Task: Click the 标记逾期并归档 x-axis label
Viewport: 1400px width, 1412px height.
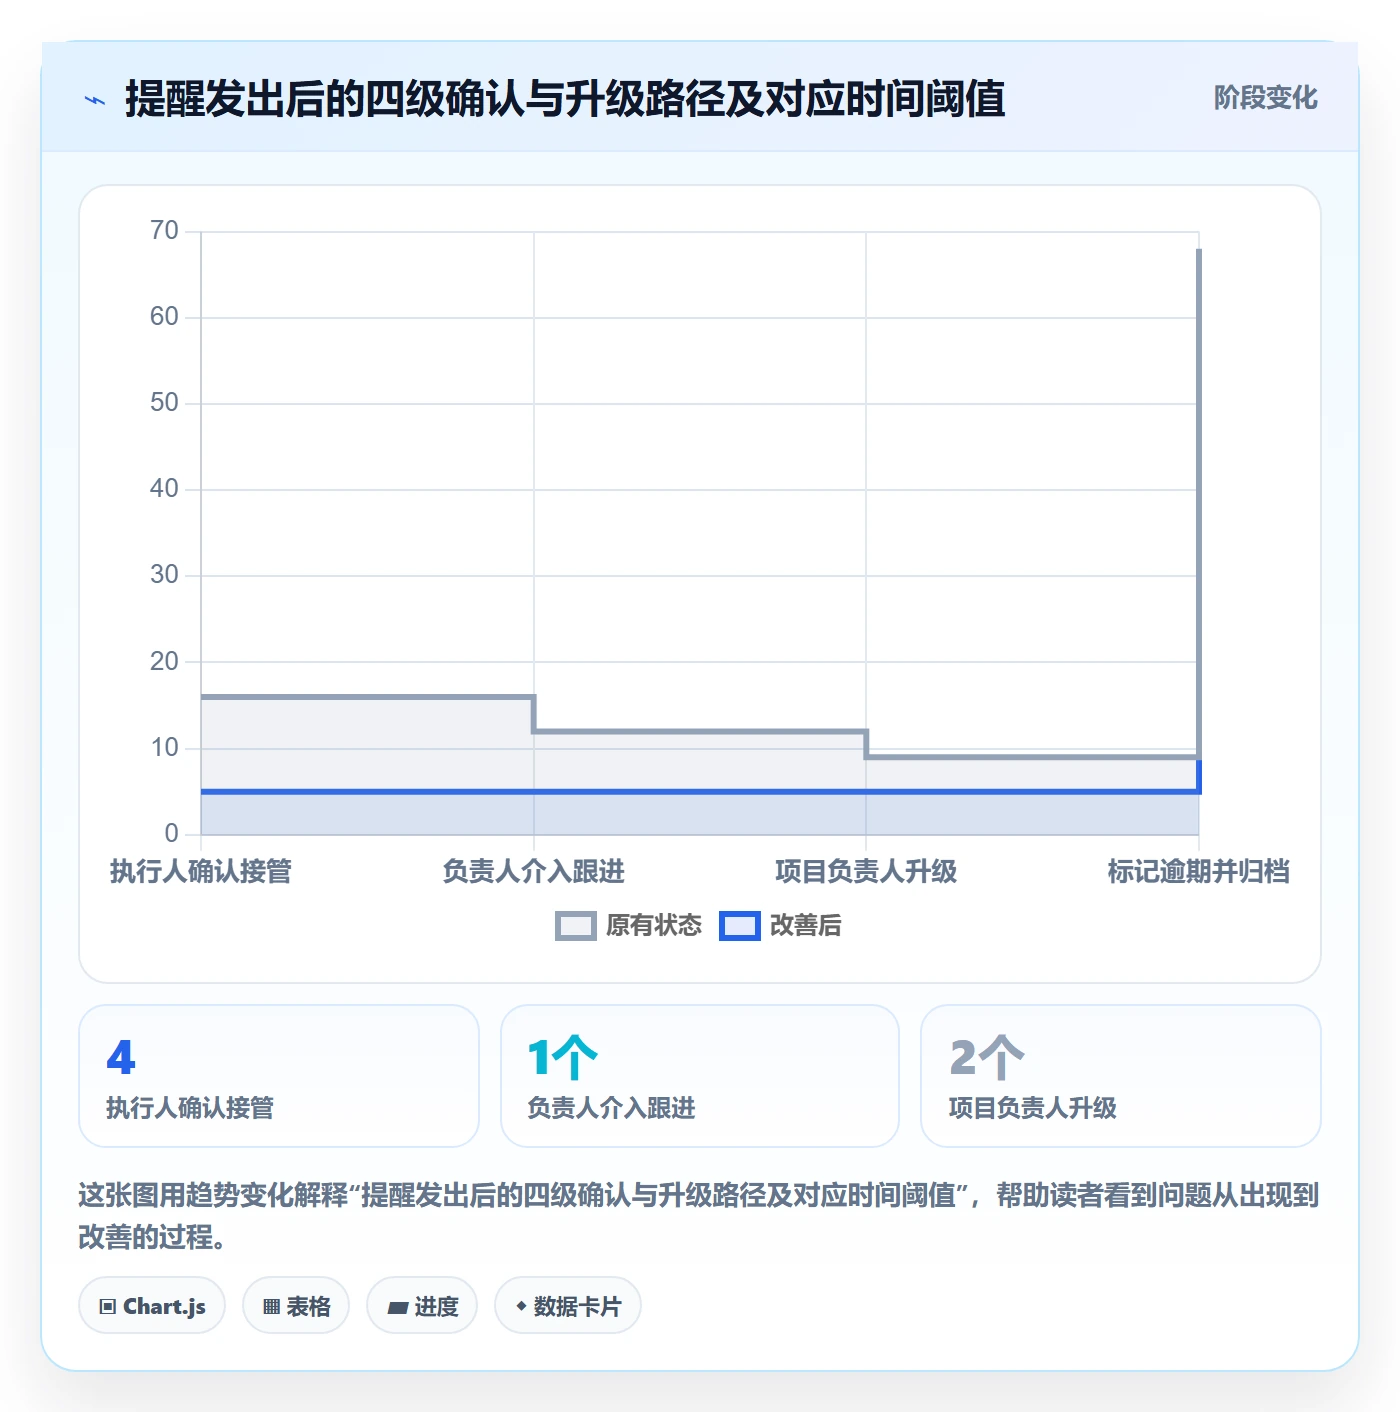Action: (1198, 872)
